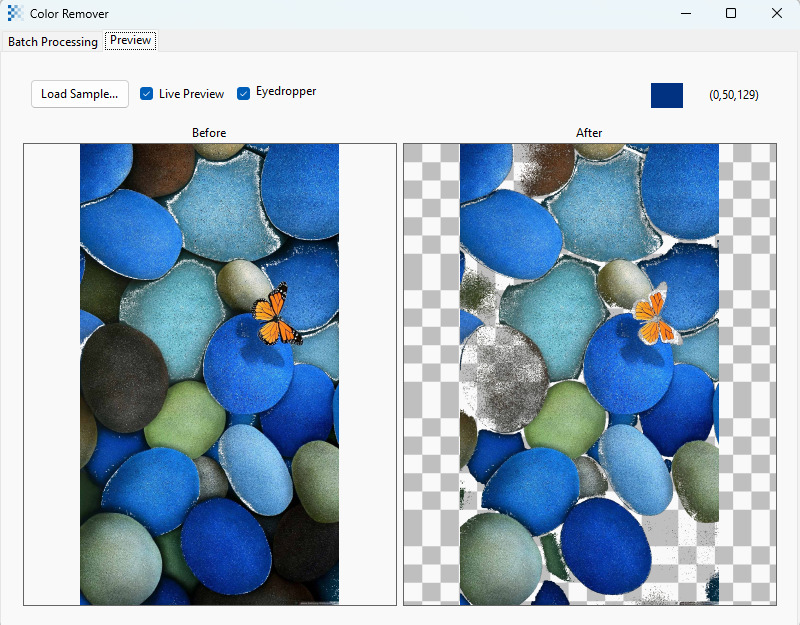Pick the large dark gray stone in Before image

click(122, 378)
